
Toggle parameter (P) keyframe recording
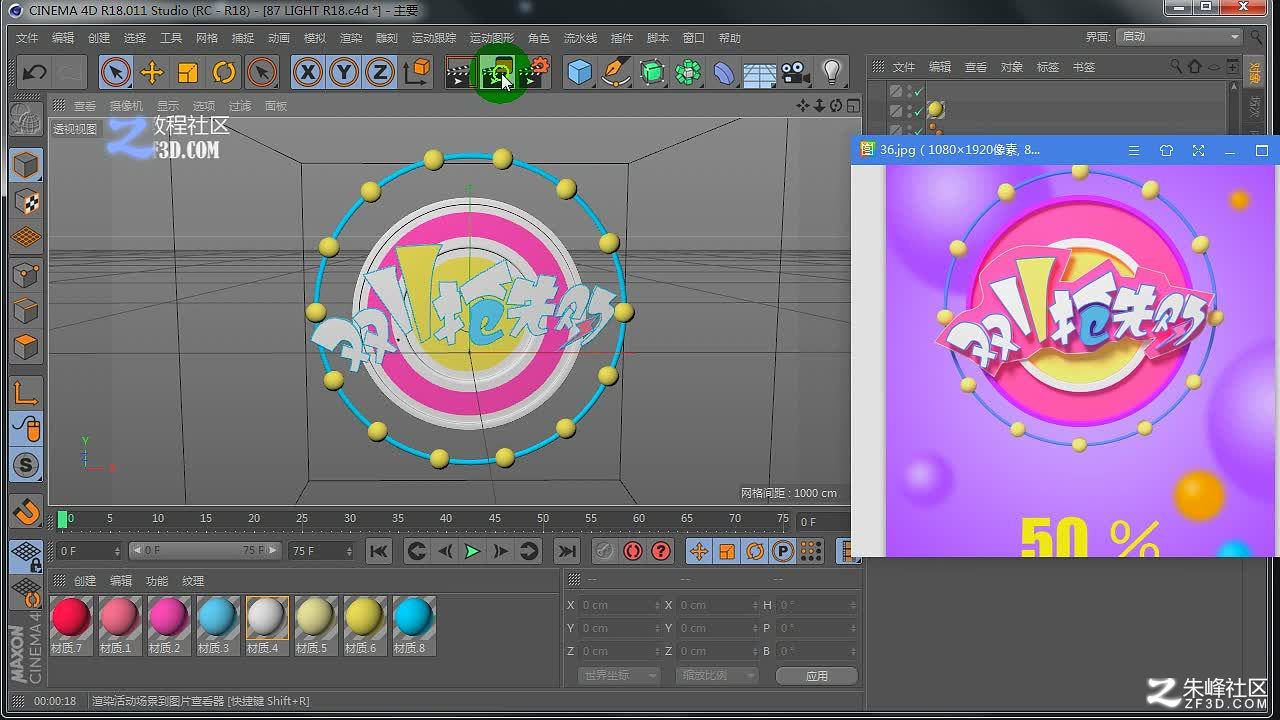click(783, 551)
